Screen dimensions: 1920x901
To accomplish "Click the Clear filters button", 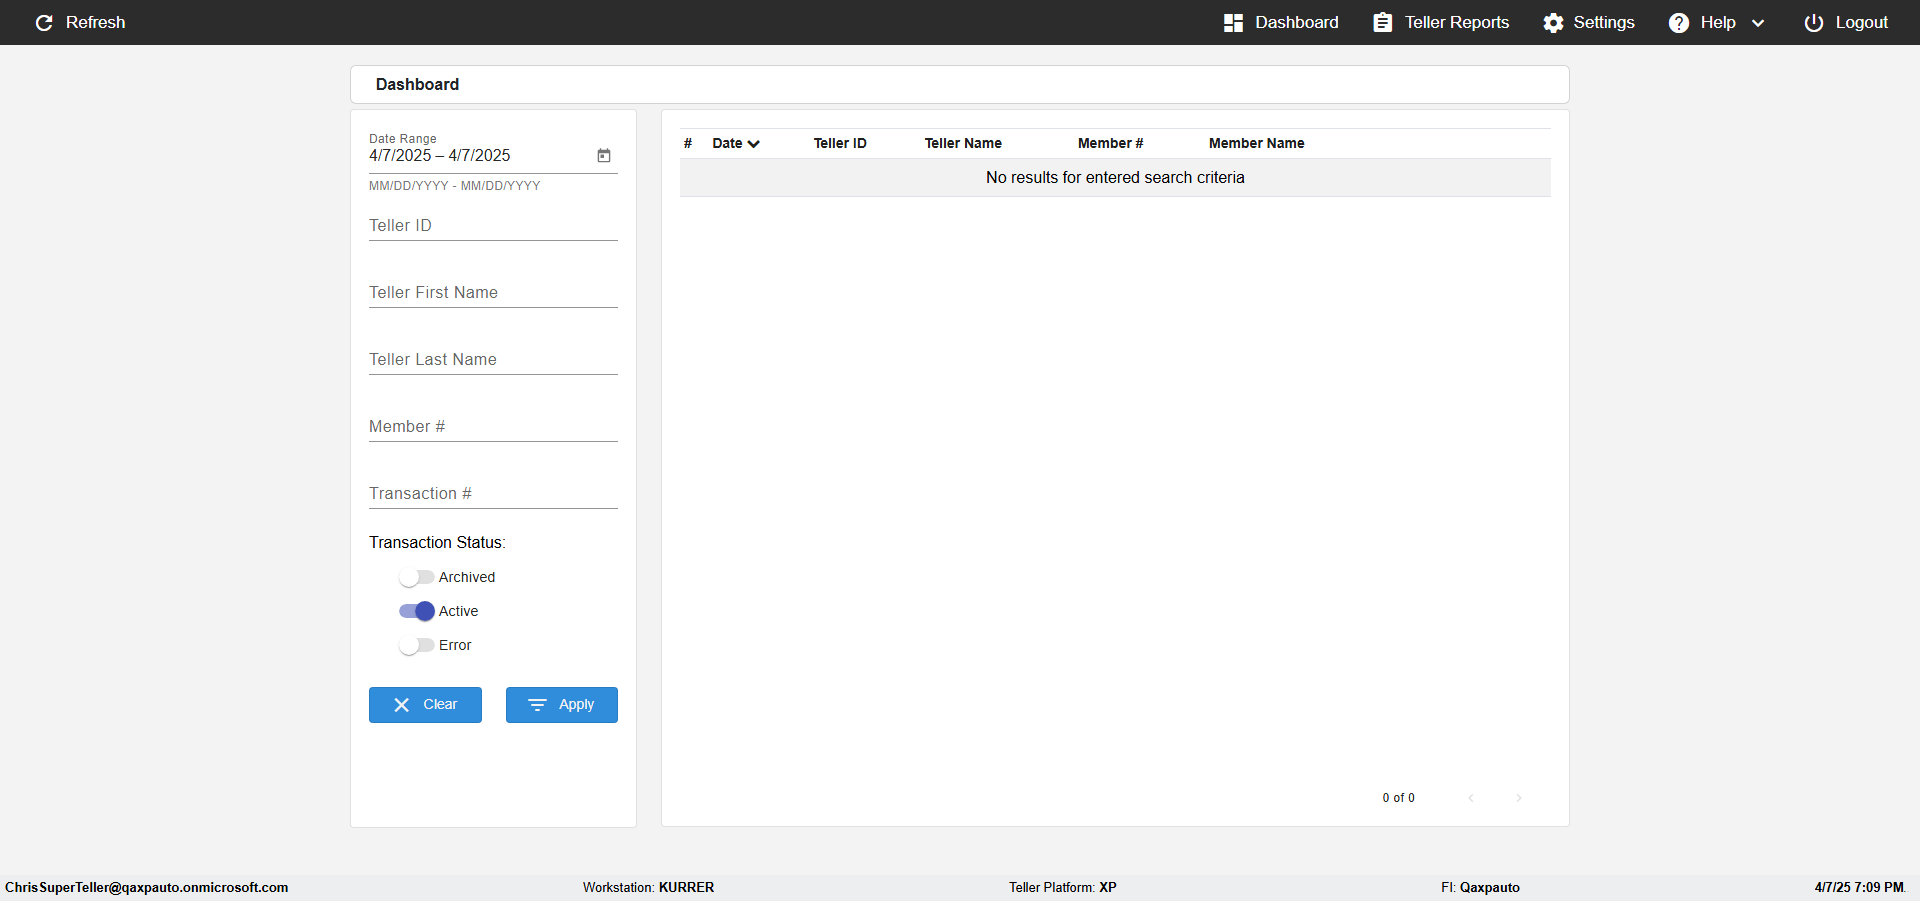I will tap(425, 705).
